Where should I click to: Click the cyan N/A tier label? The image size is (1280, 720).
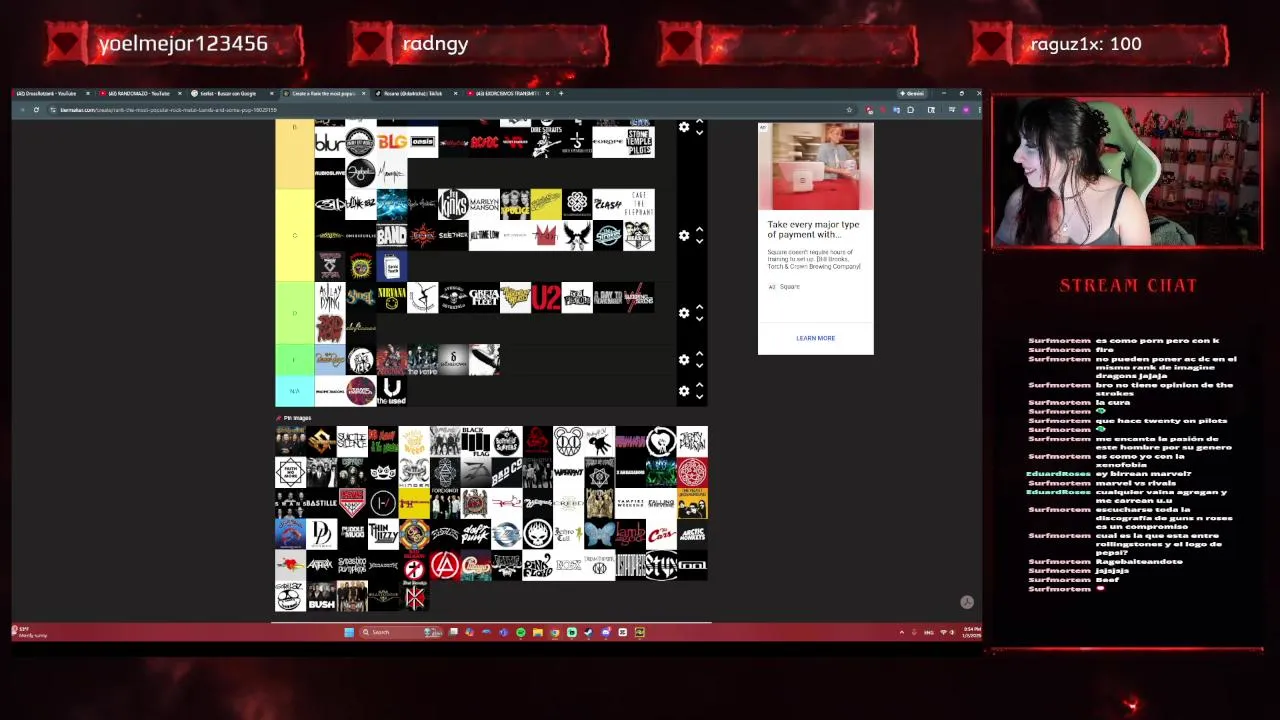tap(294, 391)
